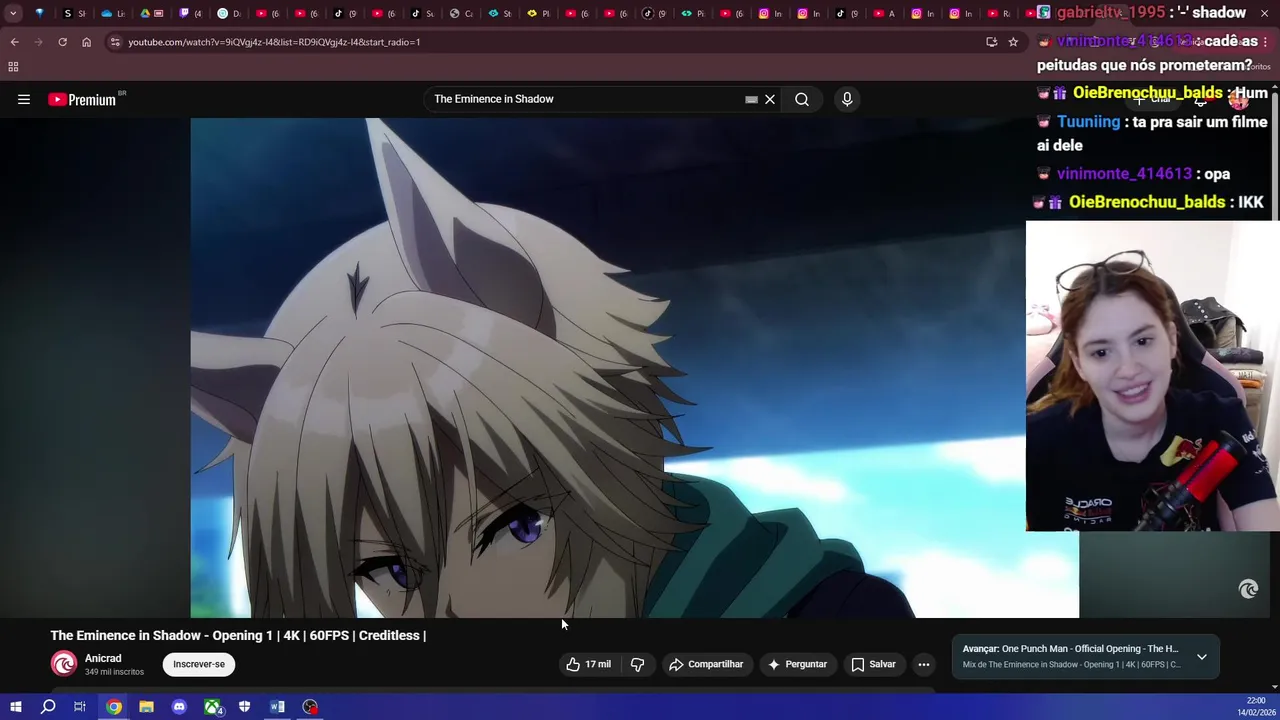Open the Anicrad channel avatar
Image resolution: width=1280 pixels, height=720 pixels.
coord(64,664)
